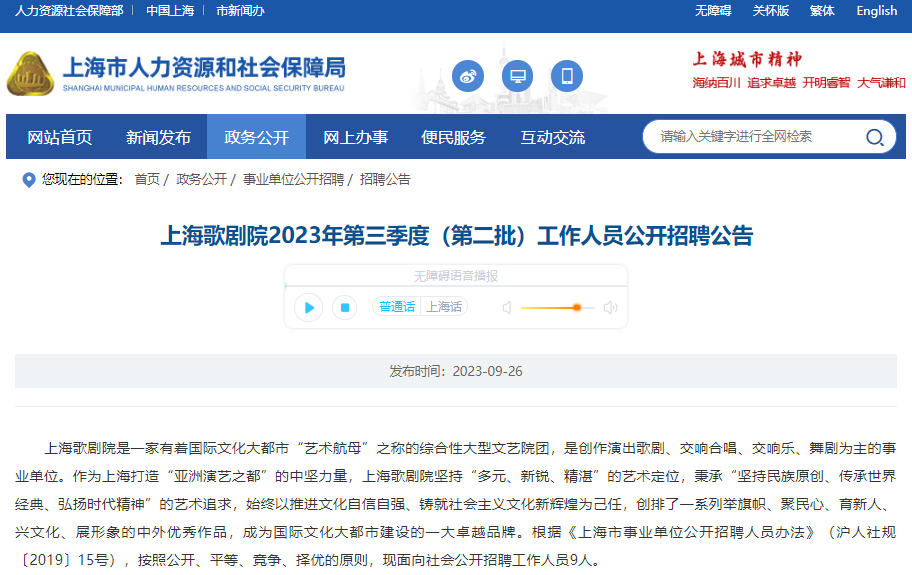
Task: Adjust the orange volume slider
Action: pos(577,308)
